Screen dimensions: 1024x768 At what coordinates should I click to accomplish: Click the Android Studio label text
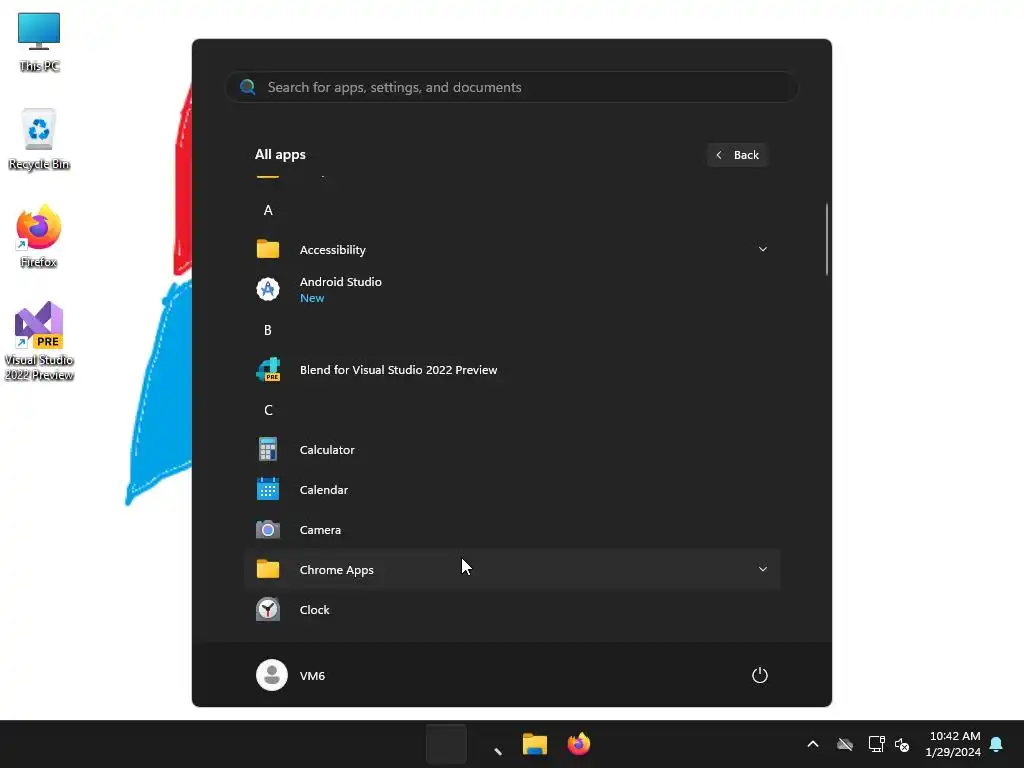click(341, 281)
